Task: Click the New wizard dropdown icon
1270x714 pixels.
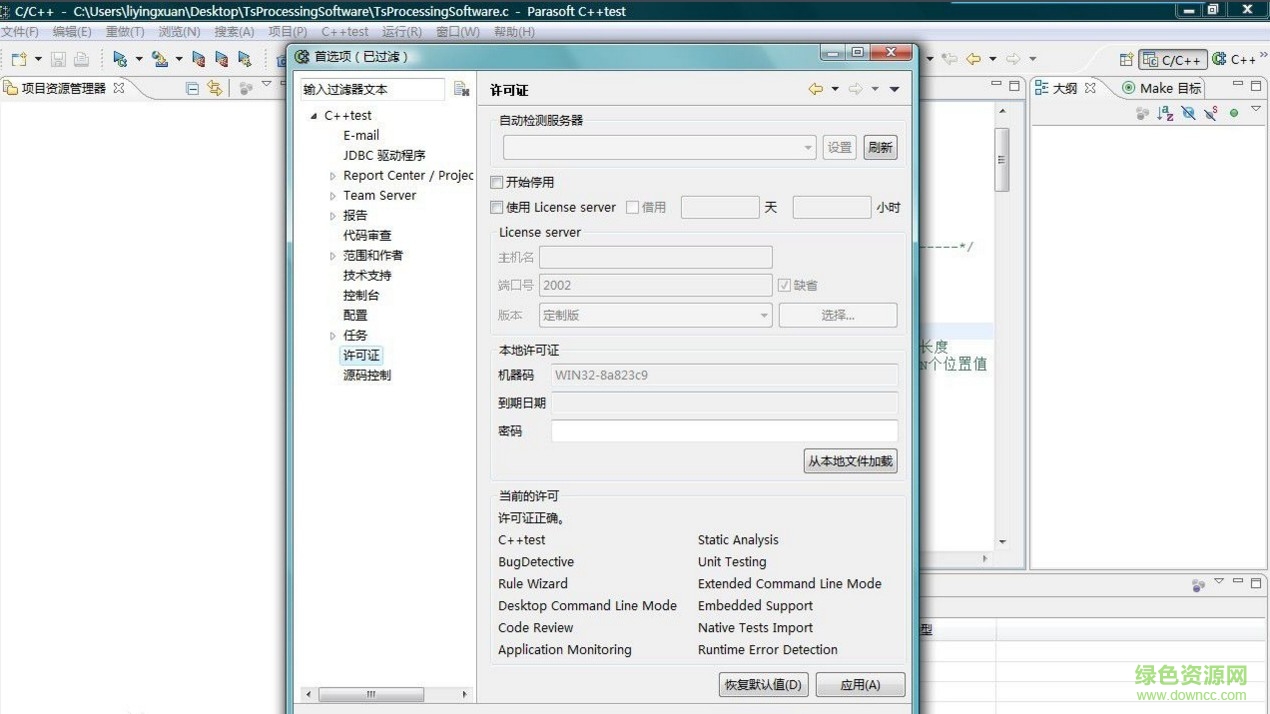Action: click(38, 58)
